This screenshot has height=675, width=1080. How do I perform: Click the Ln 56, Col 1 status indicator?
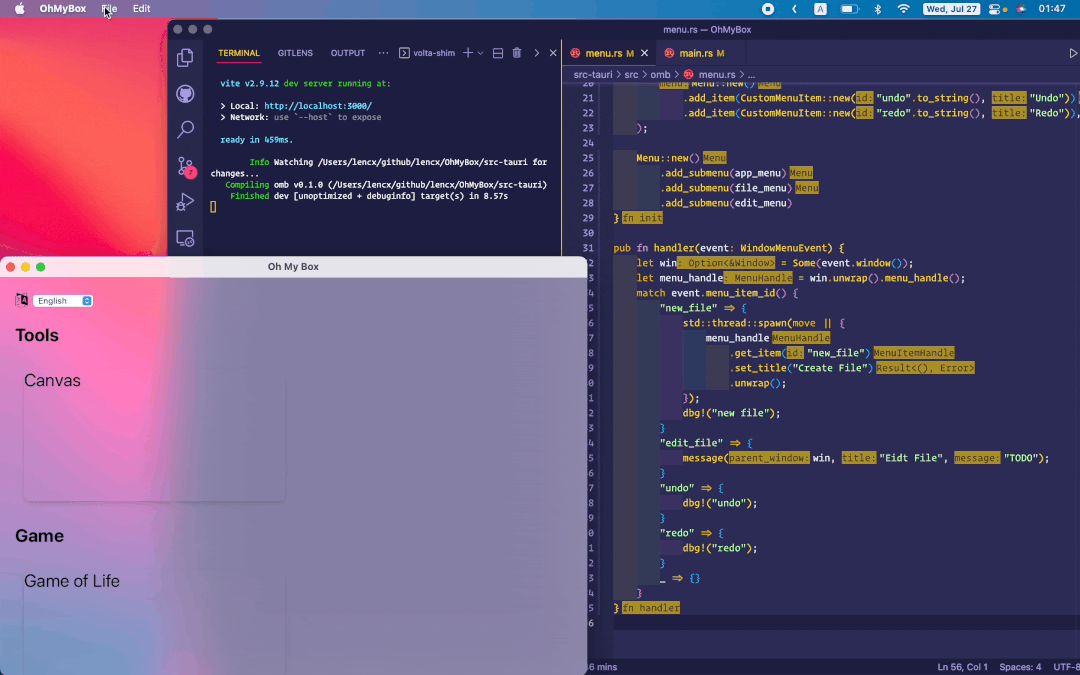tap(962, 667)
